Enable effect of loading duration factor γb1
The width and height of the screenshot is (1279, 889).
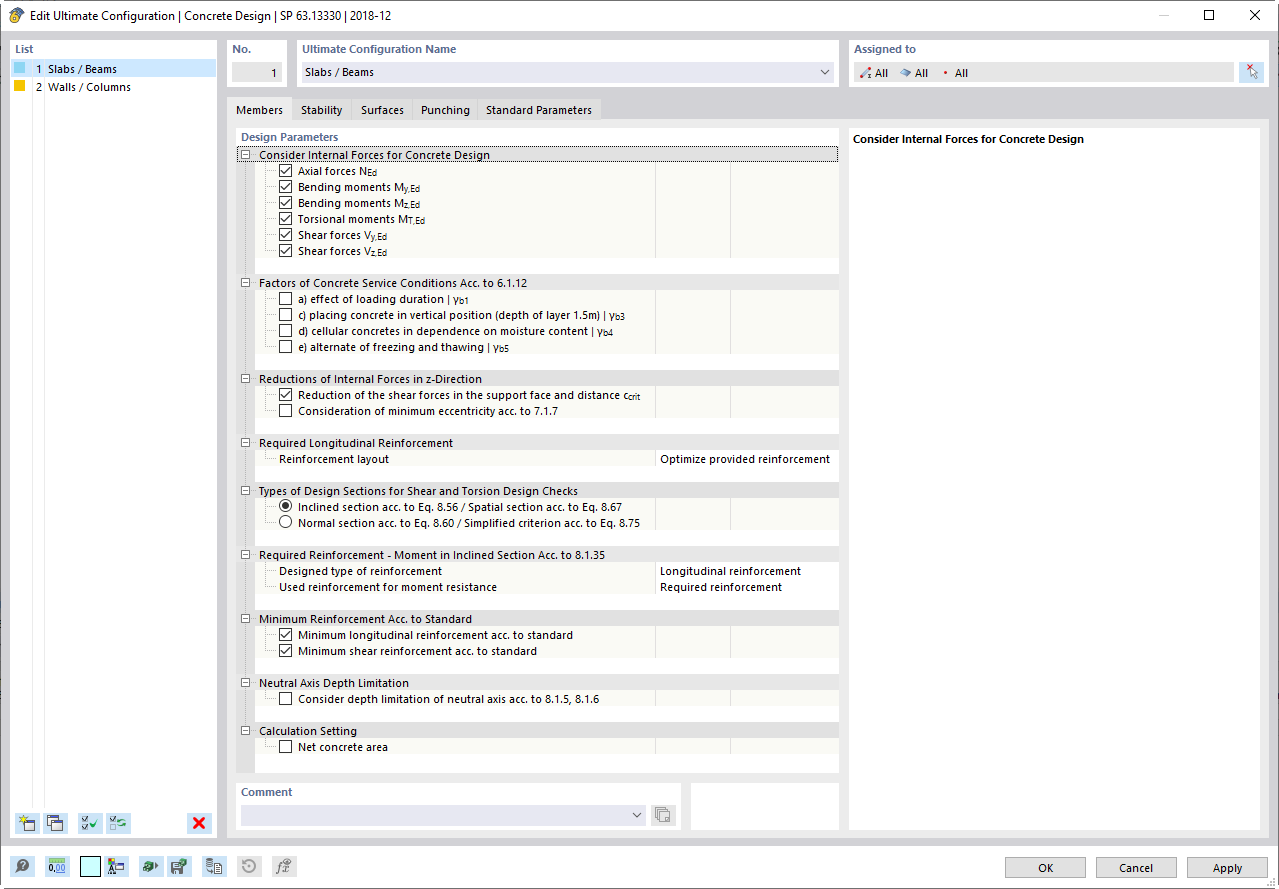pyautogui.click(x=285, y=299)
